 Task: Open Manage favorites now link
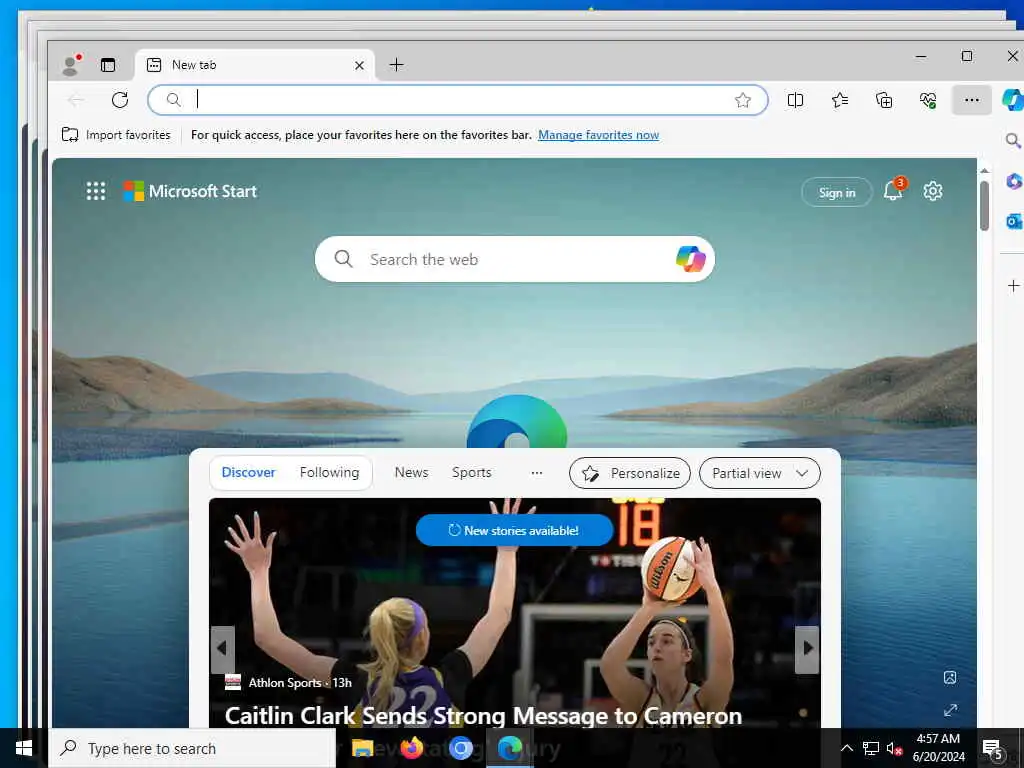tap(598, 135)
